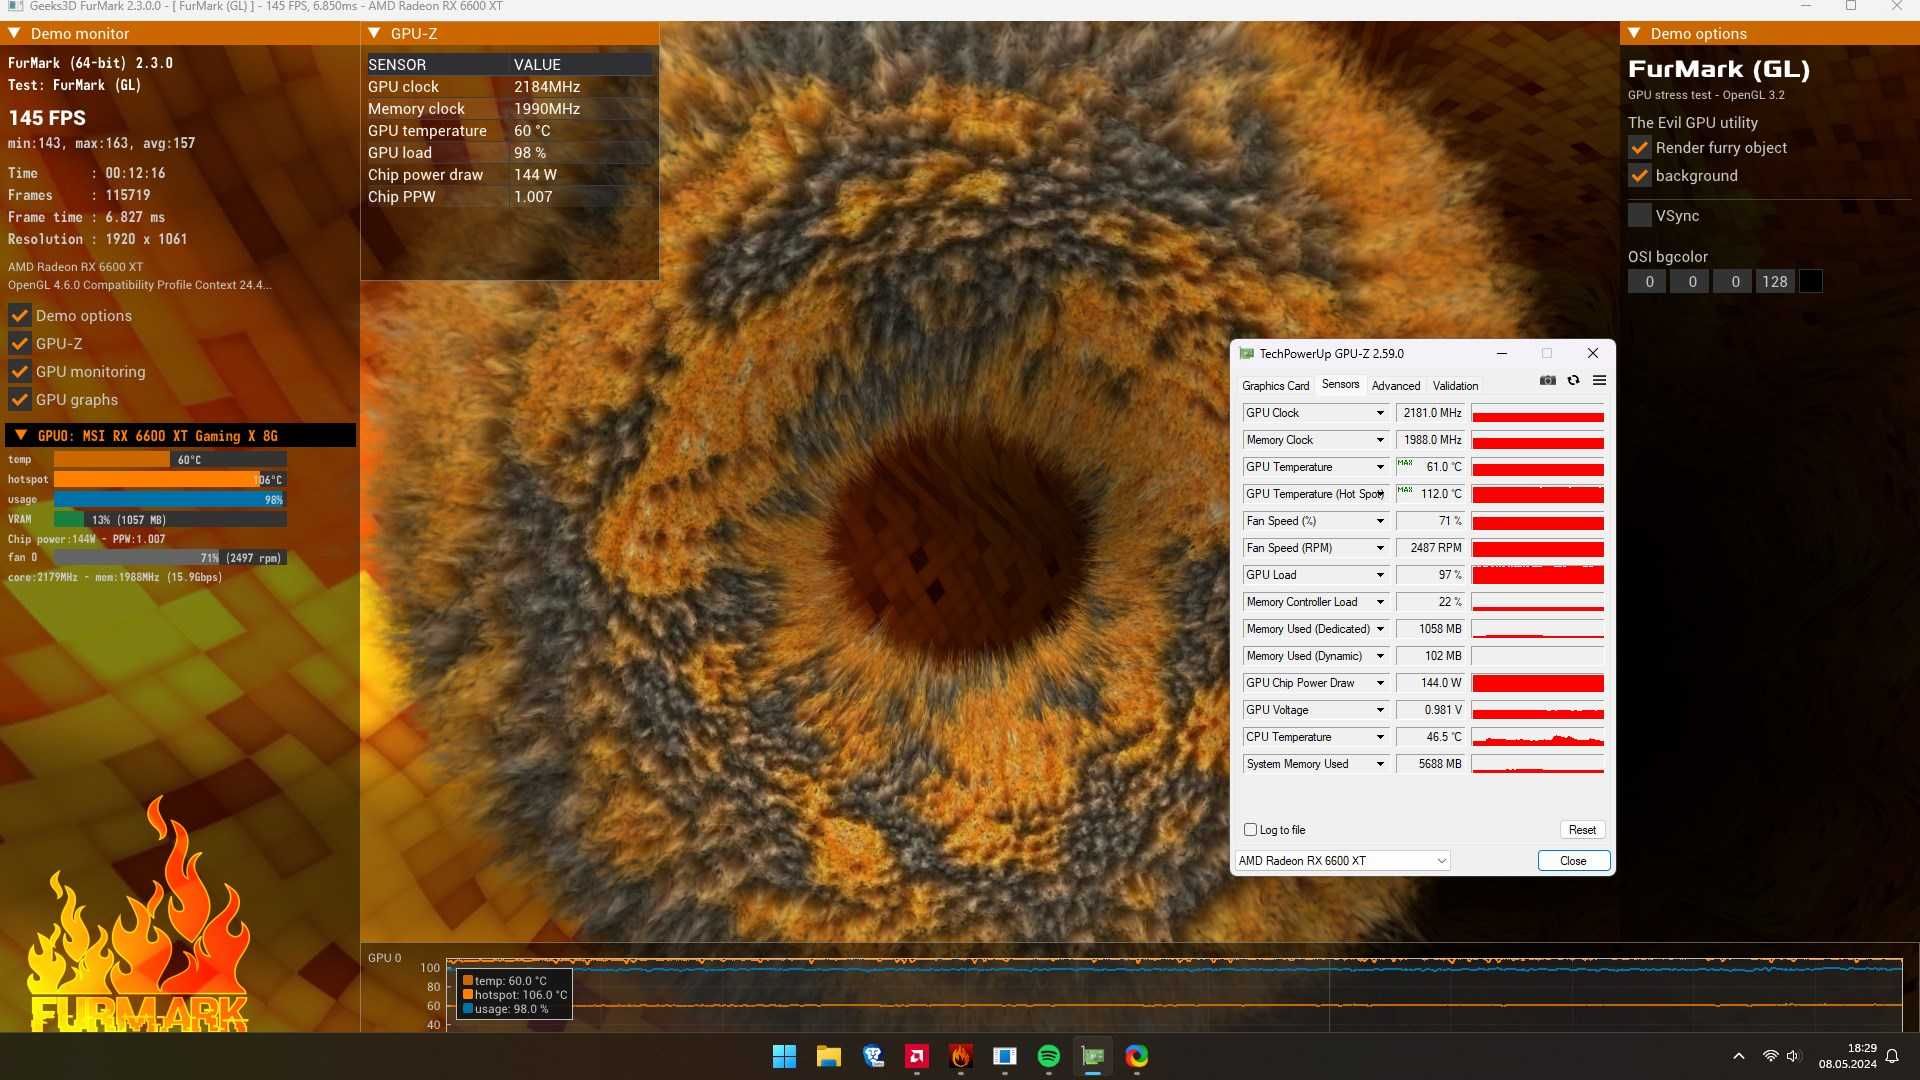Open notifications bell icon
This screenshot has width=1920, height=1080.
pyautogui.click(x=1892, y=1056)
